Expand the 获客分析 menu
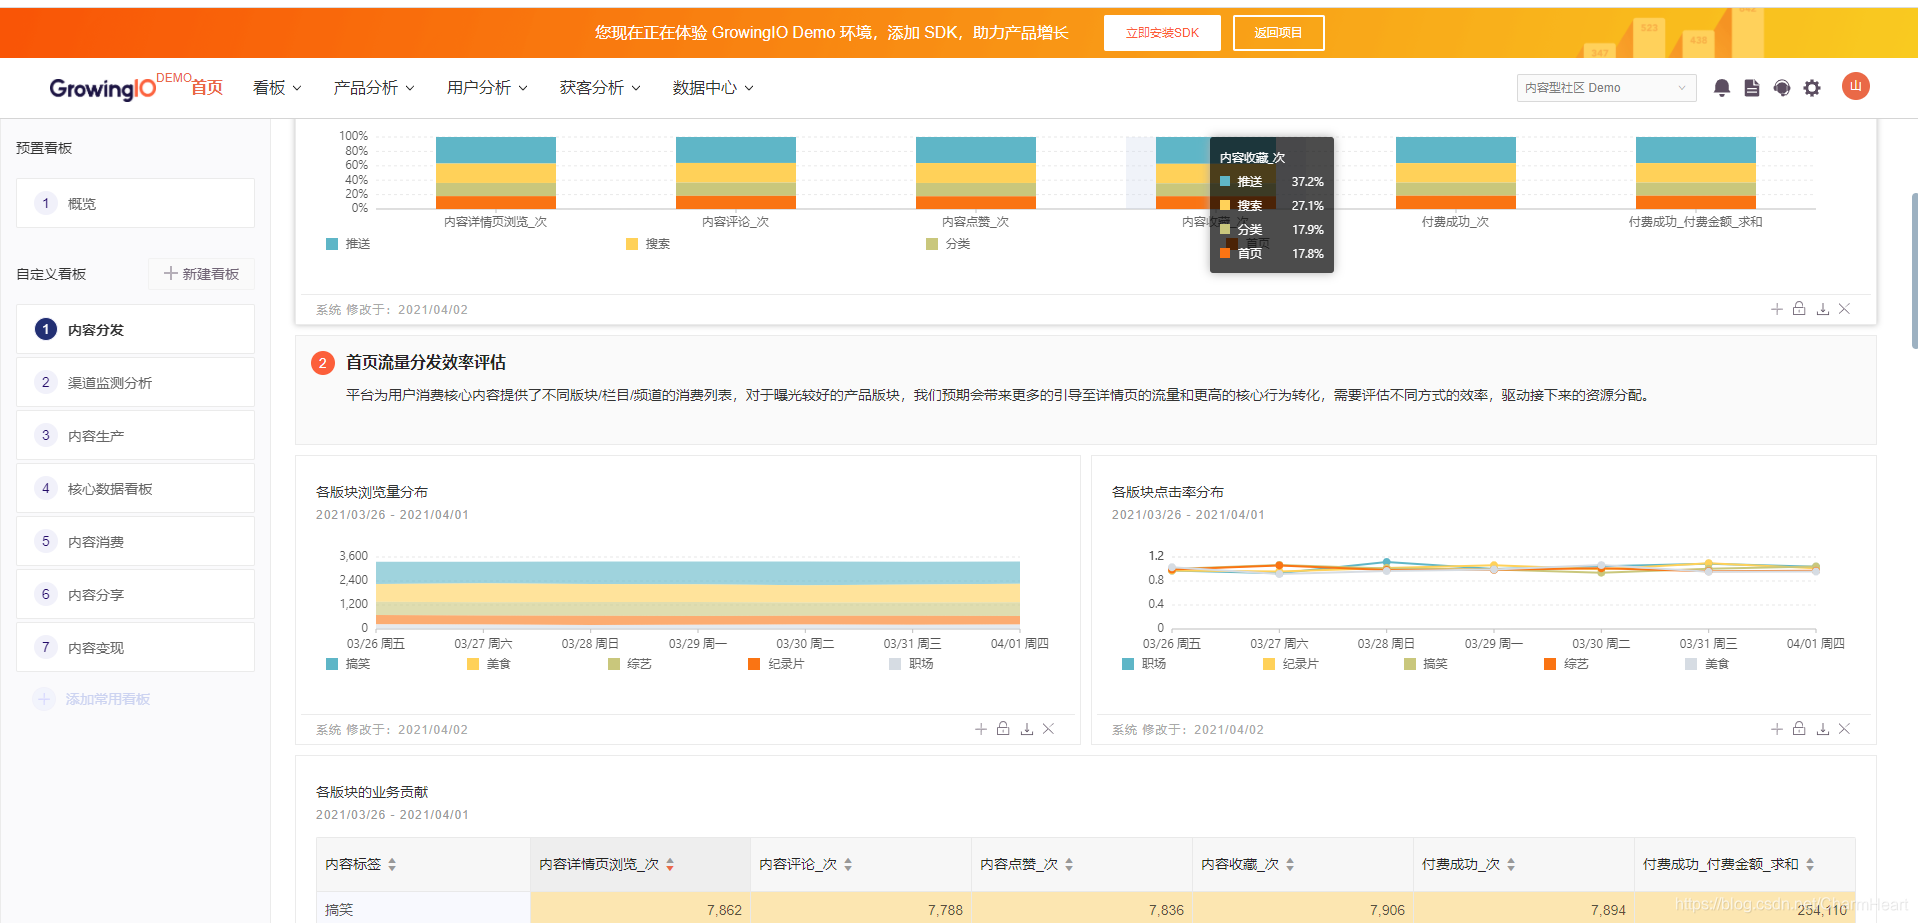This screenshot has width=1918, height=923. [x=600, y=88]
